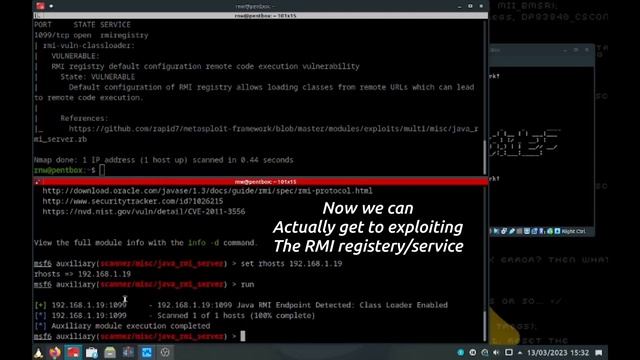Viewport: 640px width, 360px height.
Task: Click 'info -d' green command text
Action: pos(203,243)
